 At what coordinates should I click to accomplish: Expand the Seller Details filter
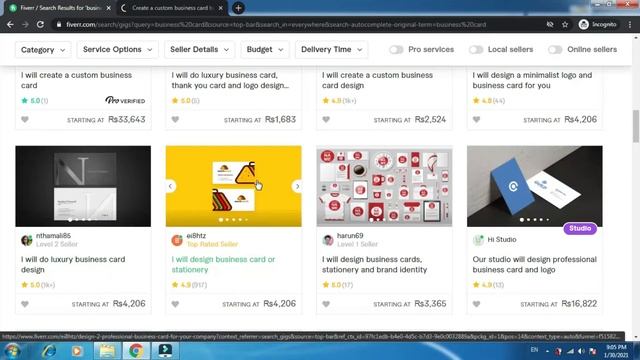199,50
